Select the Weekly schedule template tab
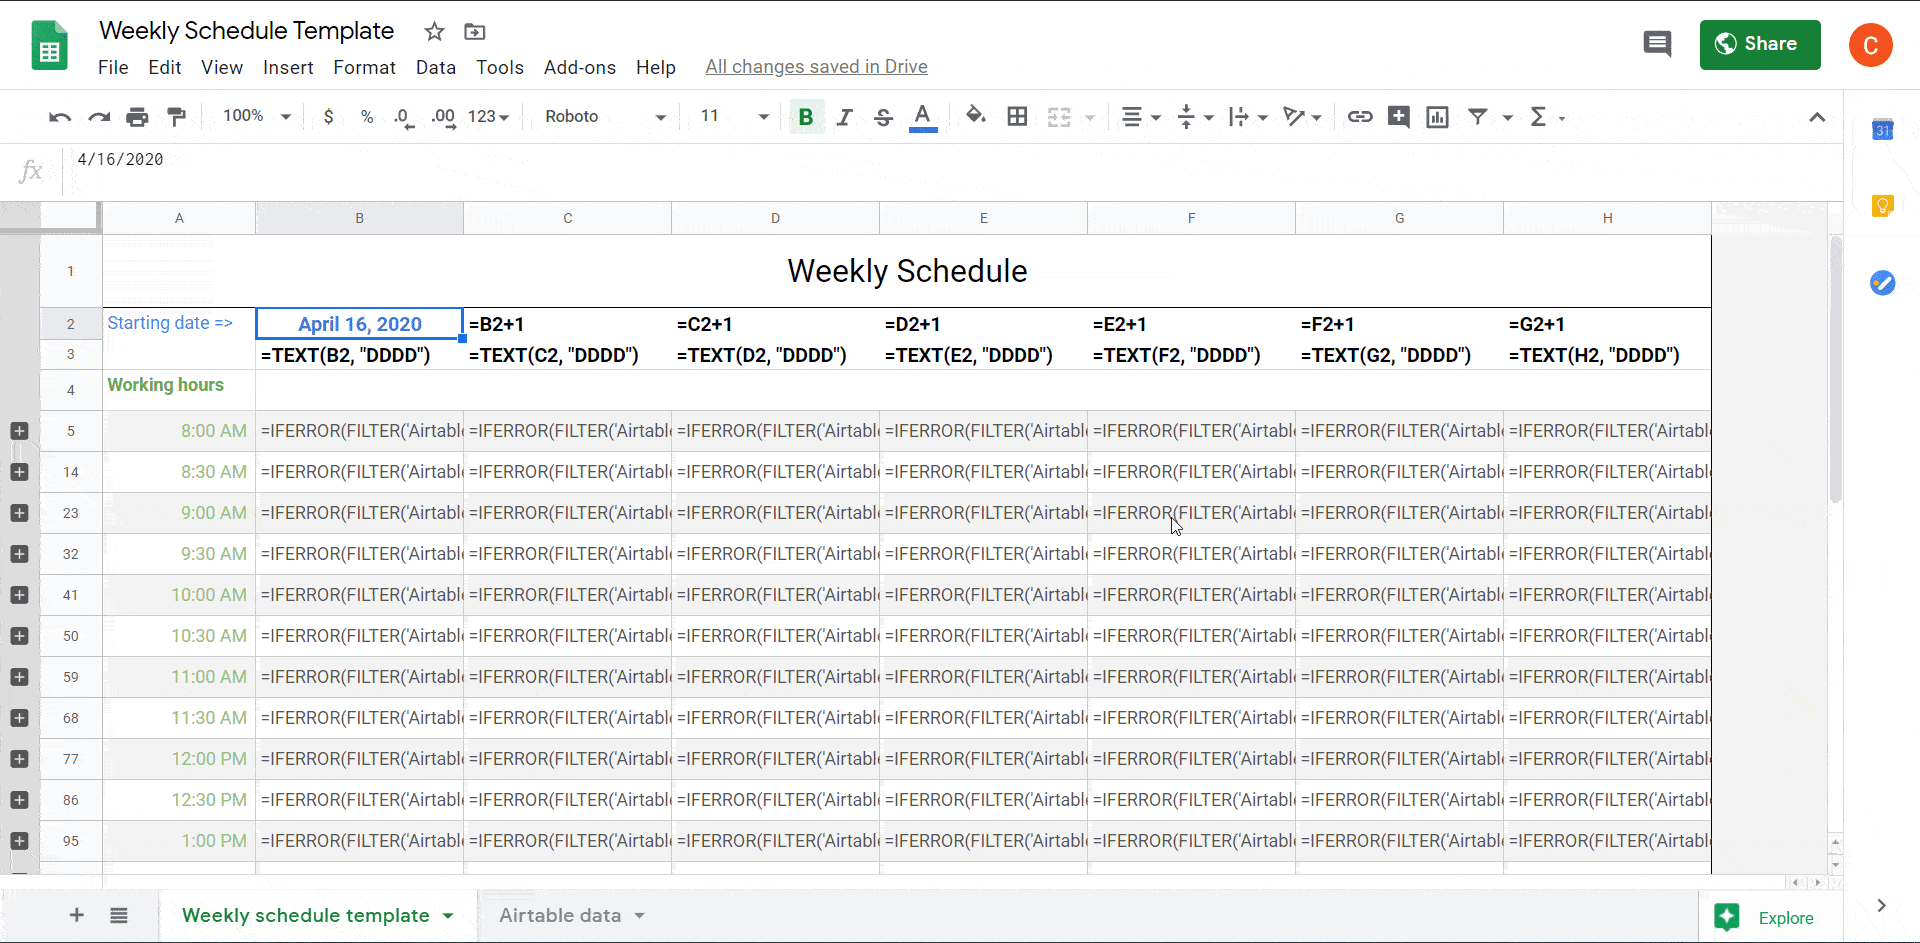 click(x=318, y=915)
